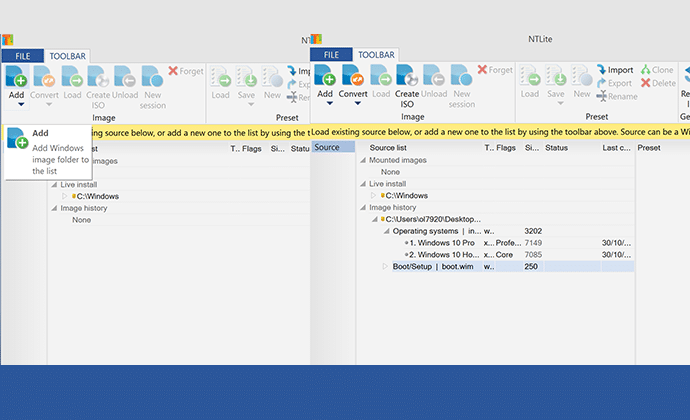The width and height of the screenshot is (690, 420).
Task: Click Delete preset in right window
Action: [658, 83]
